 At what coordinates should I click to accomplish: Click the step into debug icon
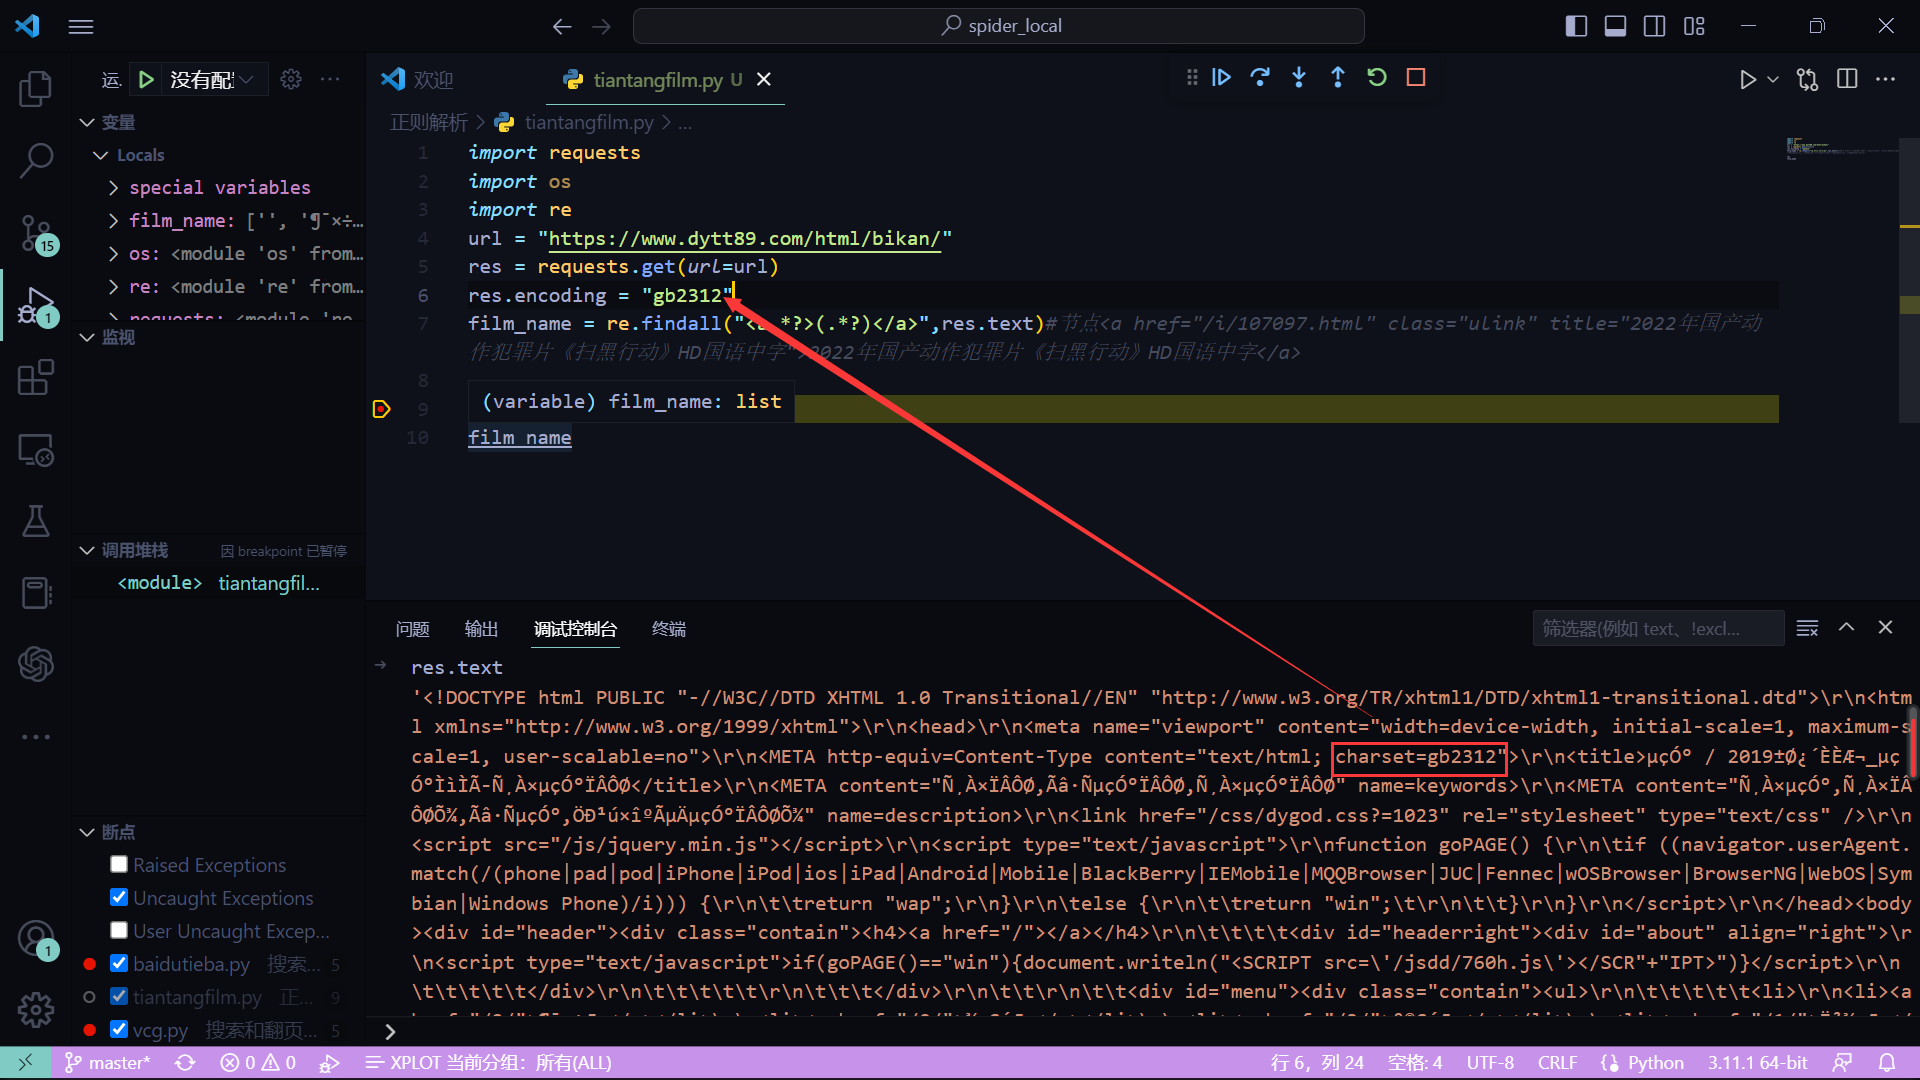pyautogui.click(x=1300, y=78)
